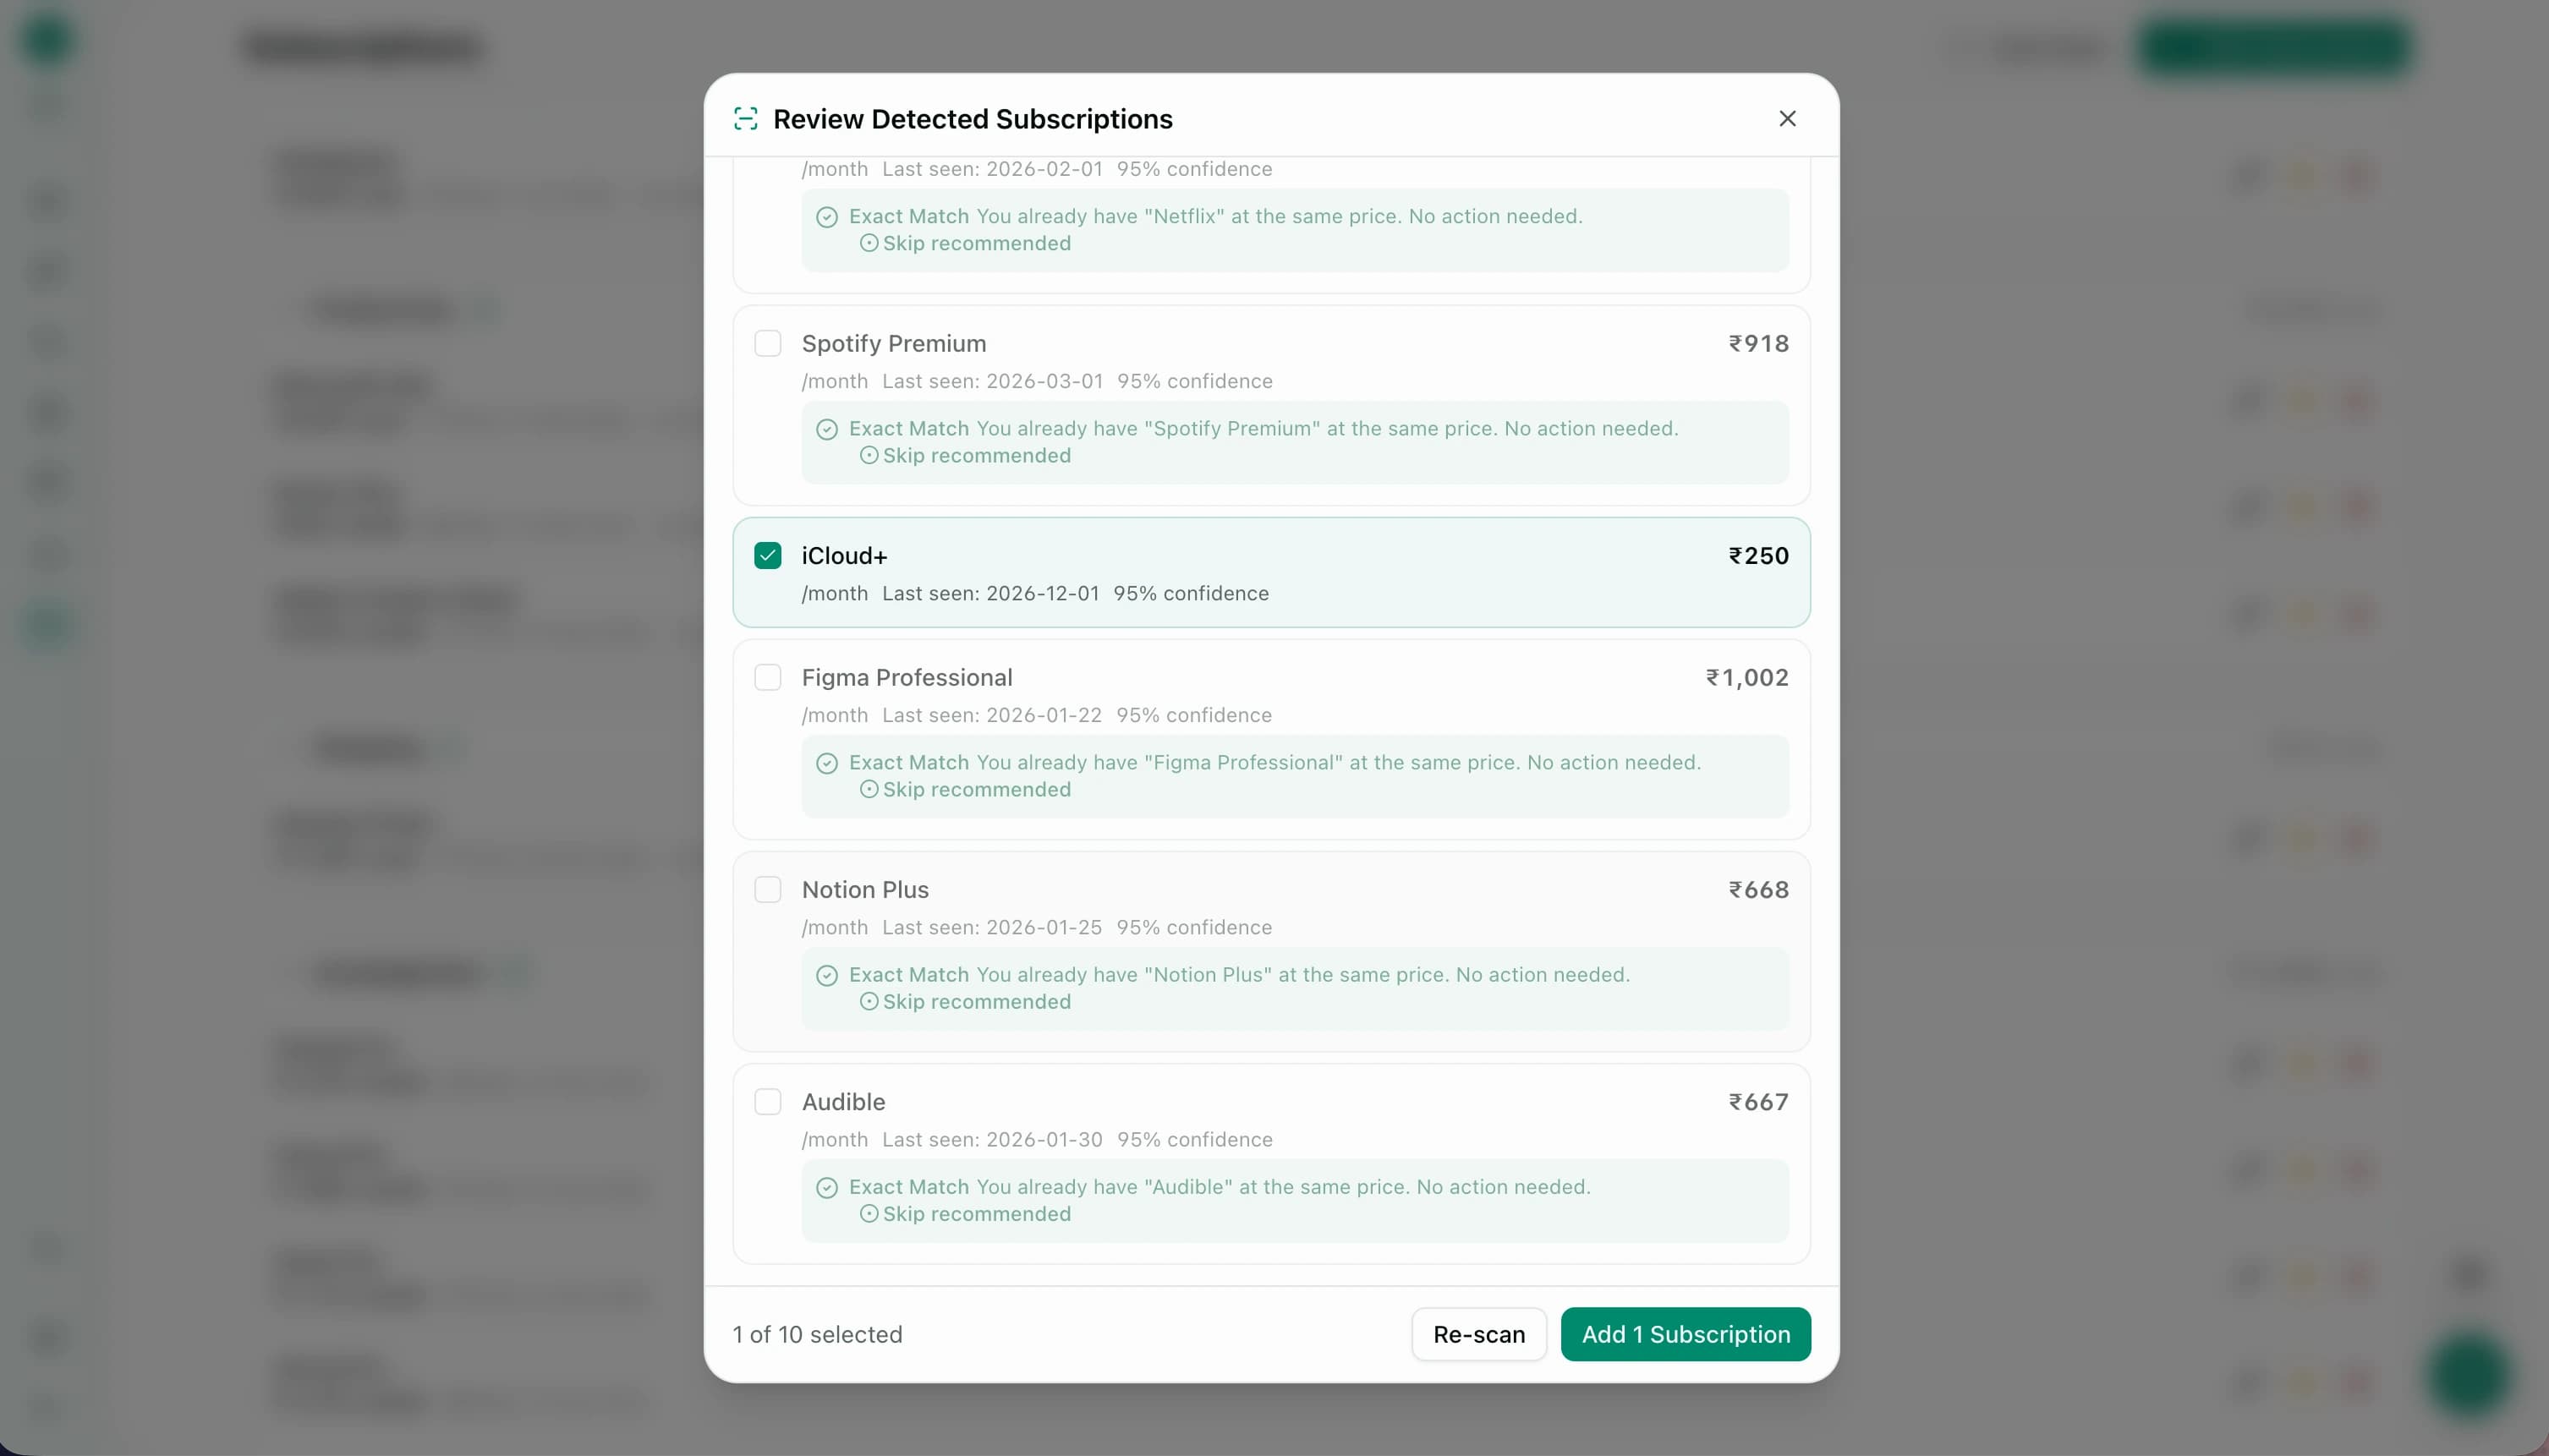Click Skip recommended under Notion Plus
The image size is (2549, 1456).
point(976,1001)
